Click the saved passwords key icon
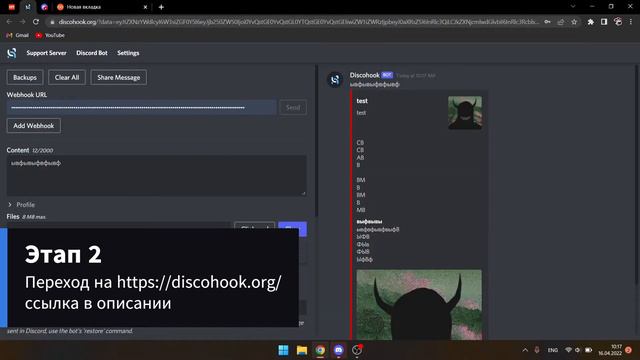The image size is (640, 360). (x=547, y=22)
